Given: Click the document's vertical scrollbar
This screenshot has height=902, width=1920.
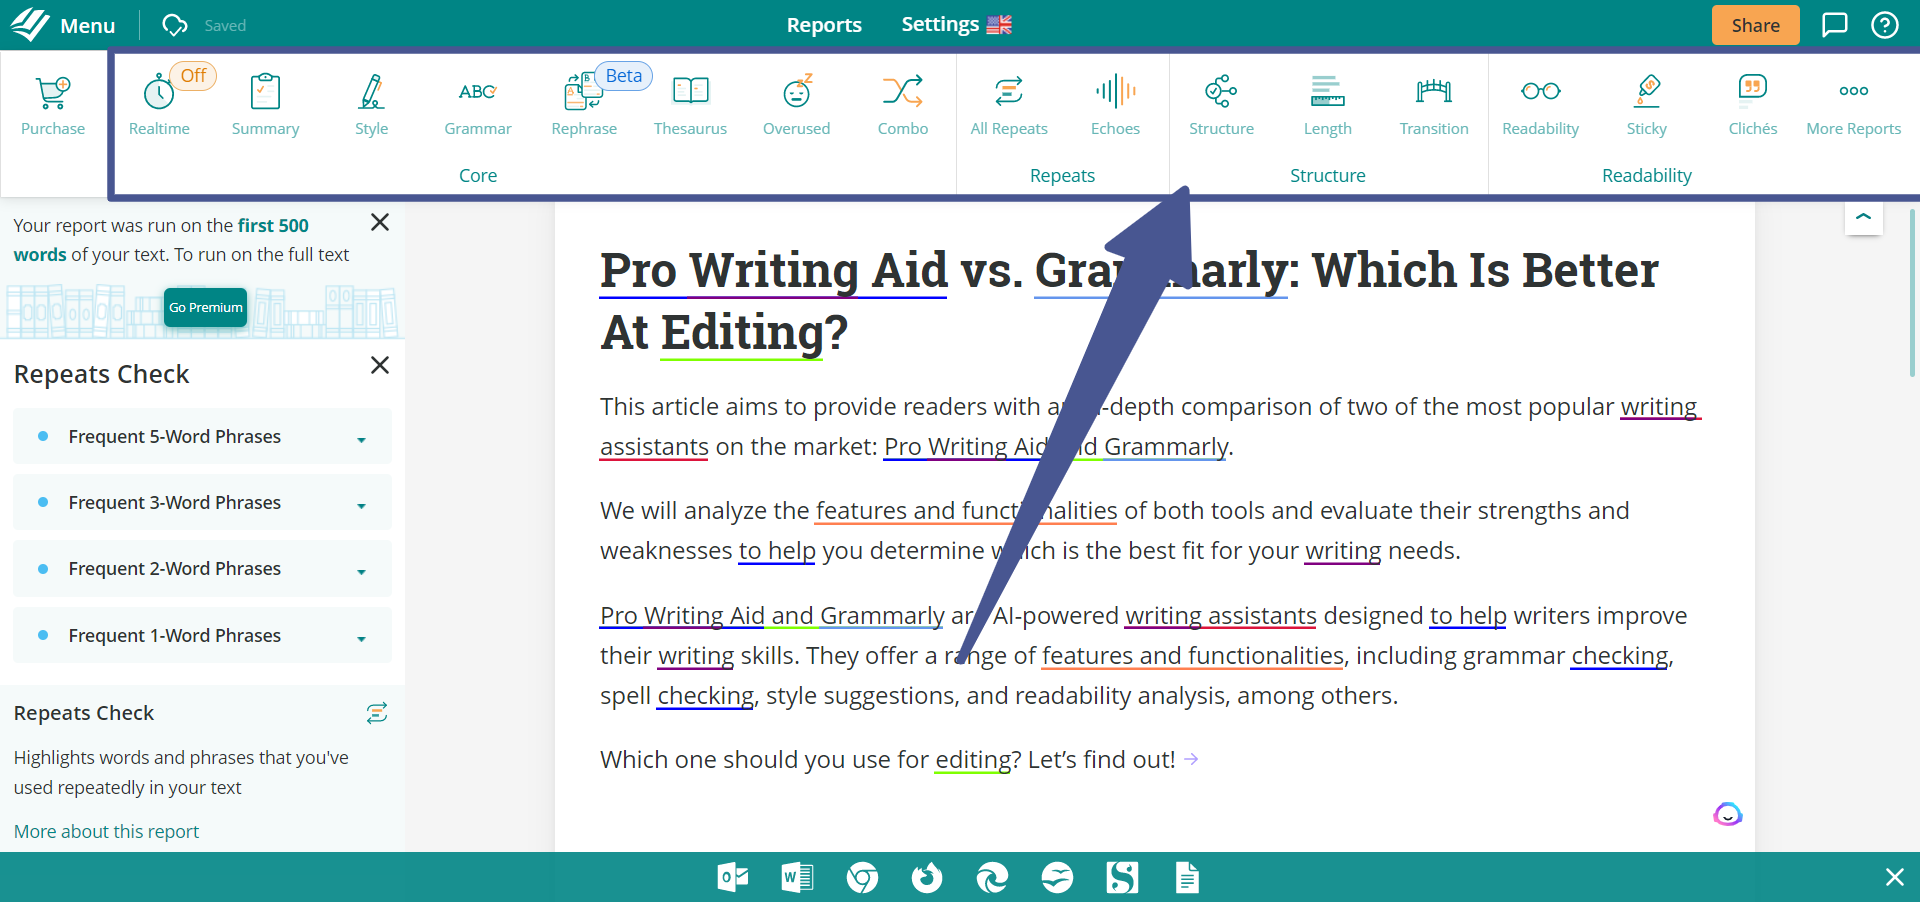Looking at the screenshot, I should pyautogui.click(x=1912, y=292).
